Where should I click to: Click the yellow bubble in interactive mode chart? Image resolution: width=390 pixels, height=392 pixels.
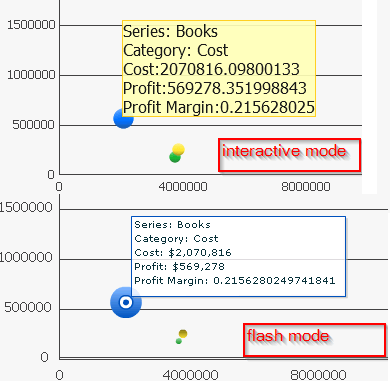pos(178,149)
